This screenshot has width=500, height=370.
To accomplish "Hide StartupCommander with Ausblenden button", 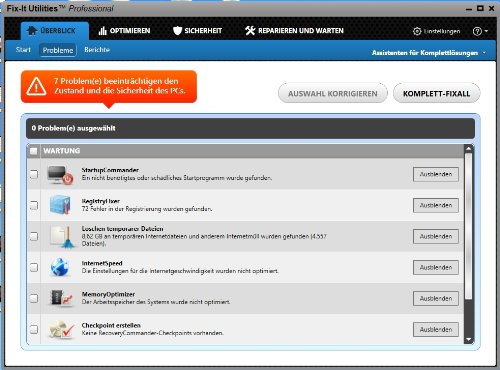I will 436,174.
